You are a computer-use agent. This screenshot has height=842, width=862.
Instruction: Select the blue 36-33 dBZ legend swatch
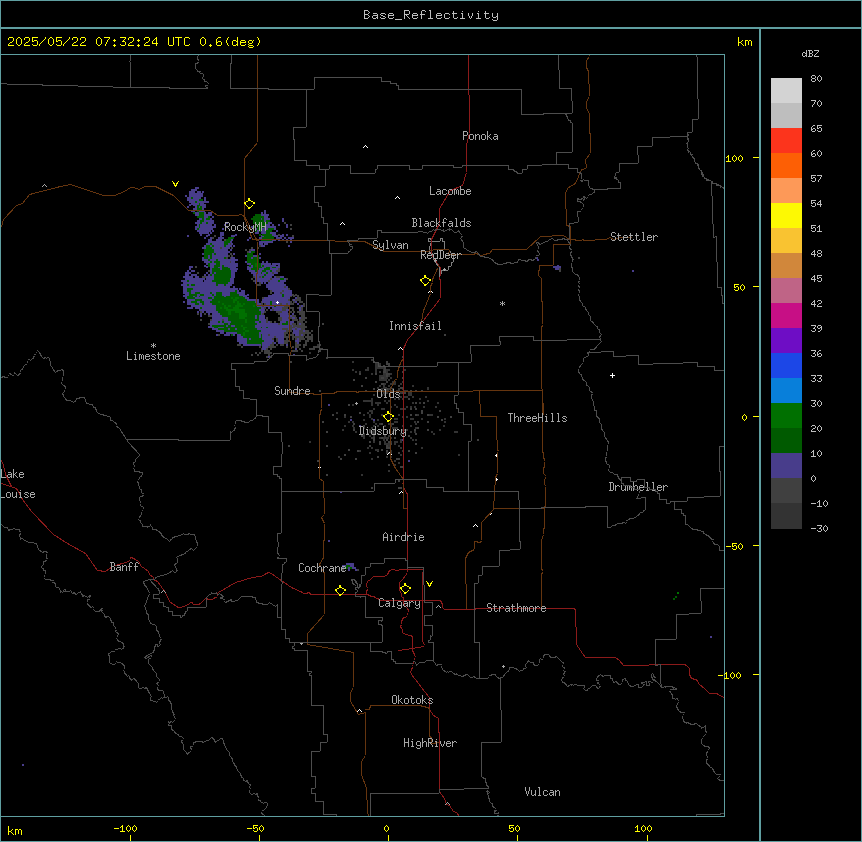786,365
